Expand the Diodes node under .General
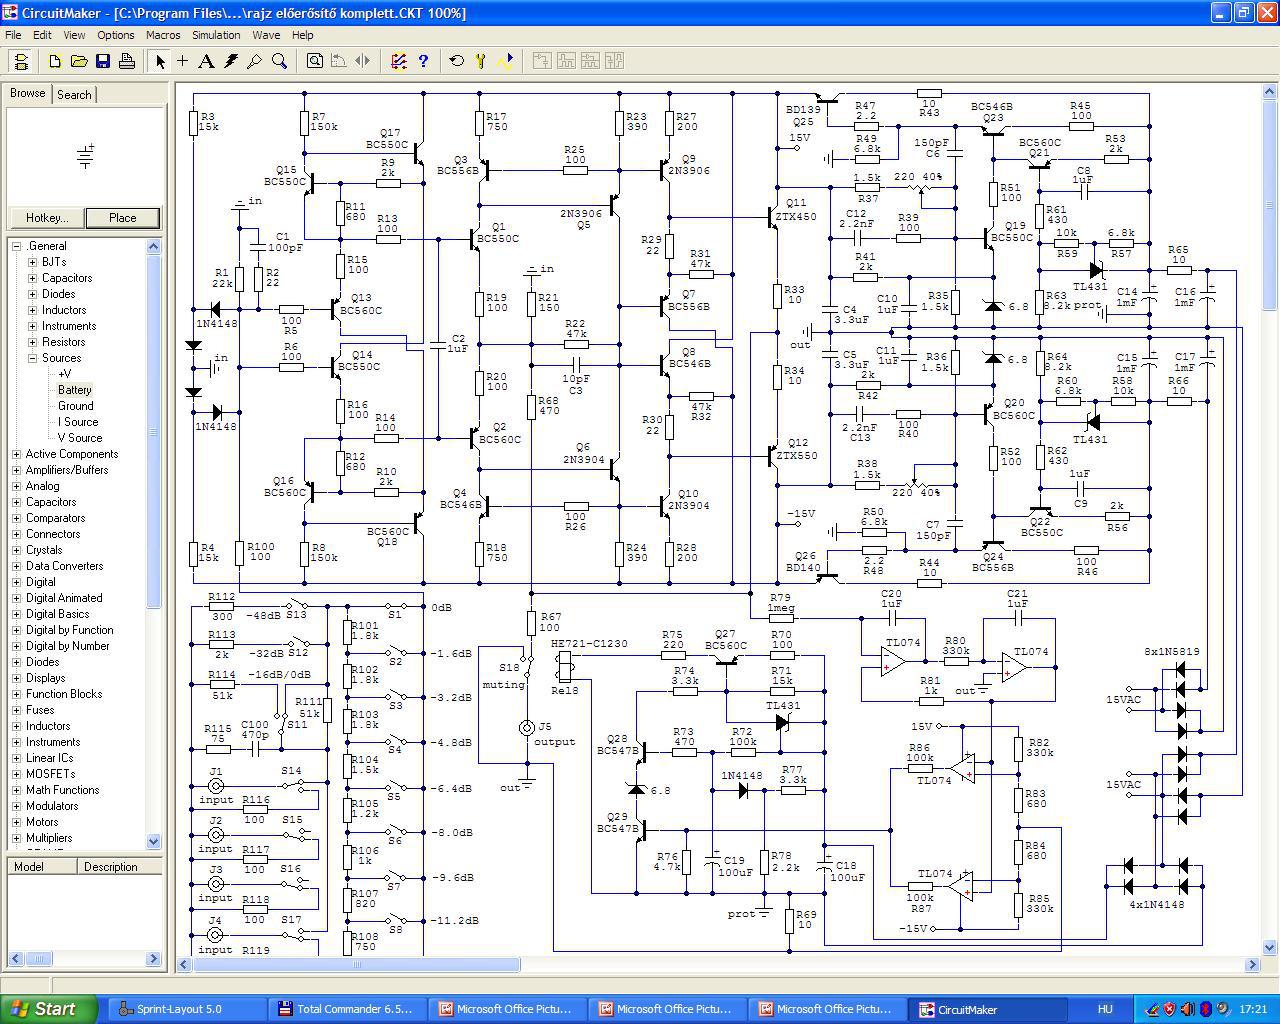1280x1024 pixels. pyautogui.click(x=32, y=294)
